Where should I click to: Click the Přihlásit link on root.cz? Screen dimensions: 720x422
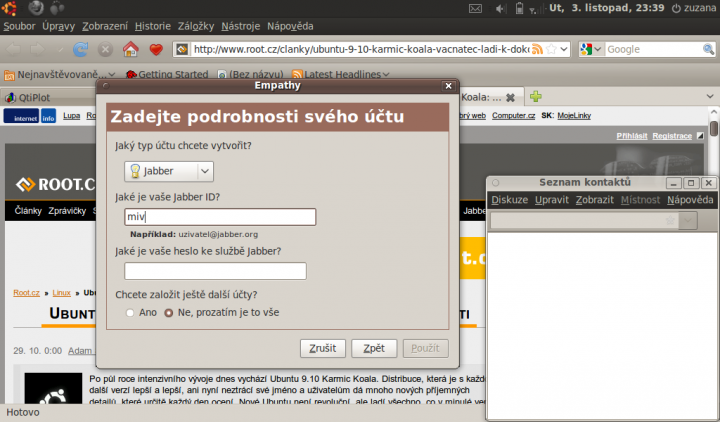click(632, 136)
